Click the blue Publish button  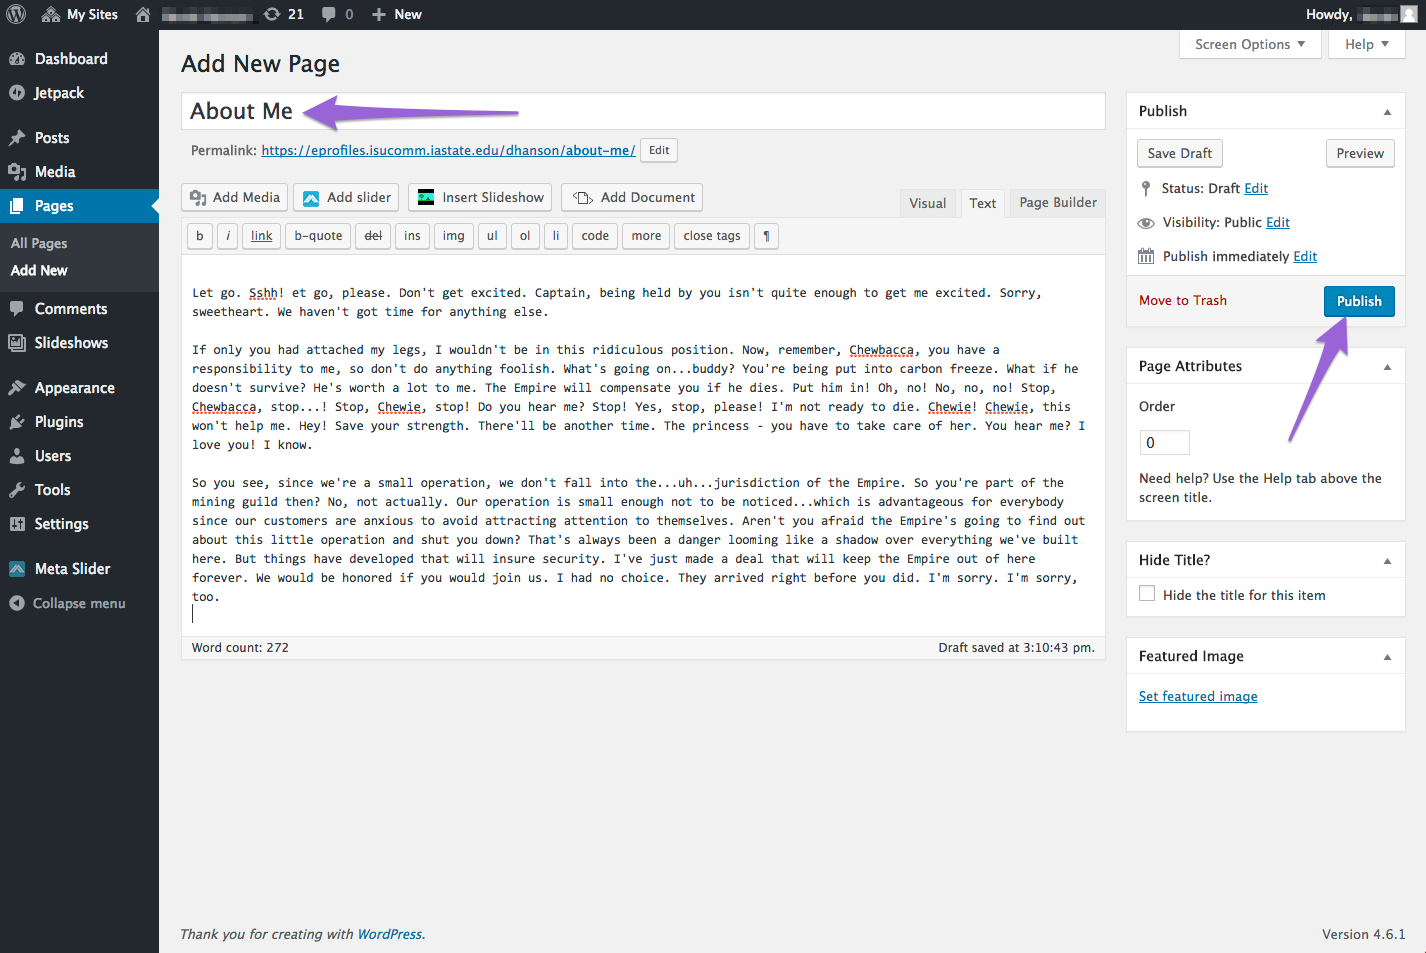pyautogui.click(x=1358, y=301)
